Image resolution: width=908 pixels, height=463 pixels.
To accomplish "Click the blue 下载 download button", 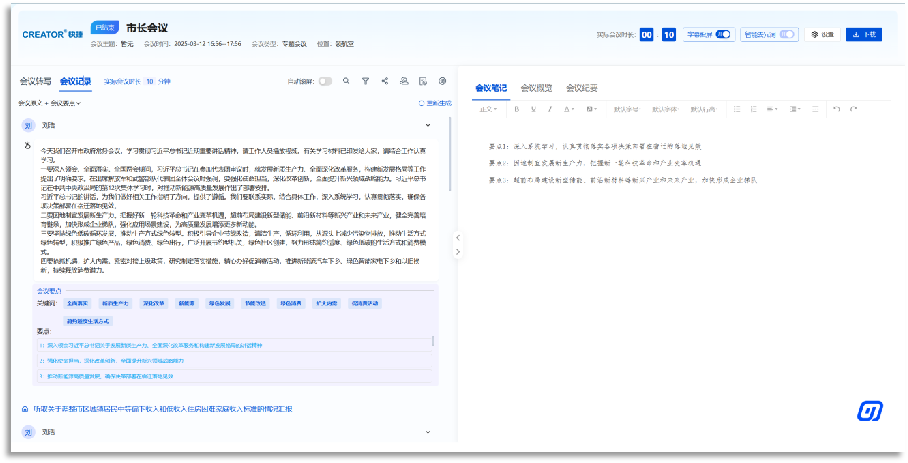I will [x=863, y=34].
